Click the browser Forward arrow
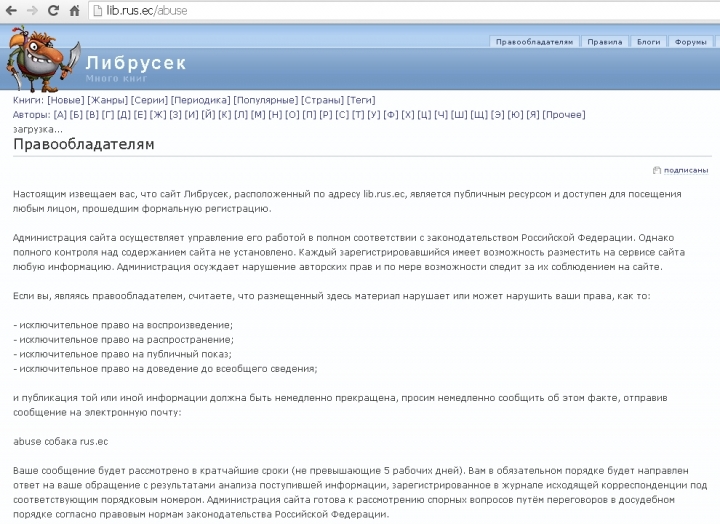 pos(32,10)
